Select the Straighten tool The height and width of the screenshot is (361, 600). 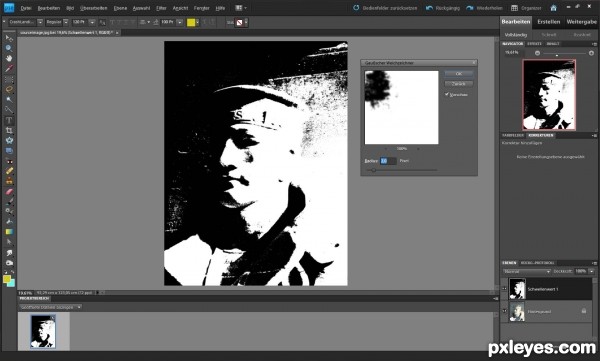click(x=9, y=150)
